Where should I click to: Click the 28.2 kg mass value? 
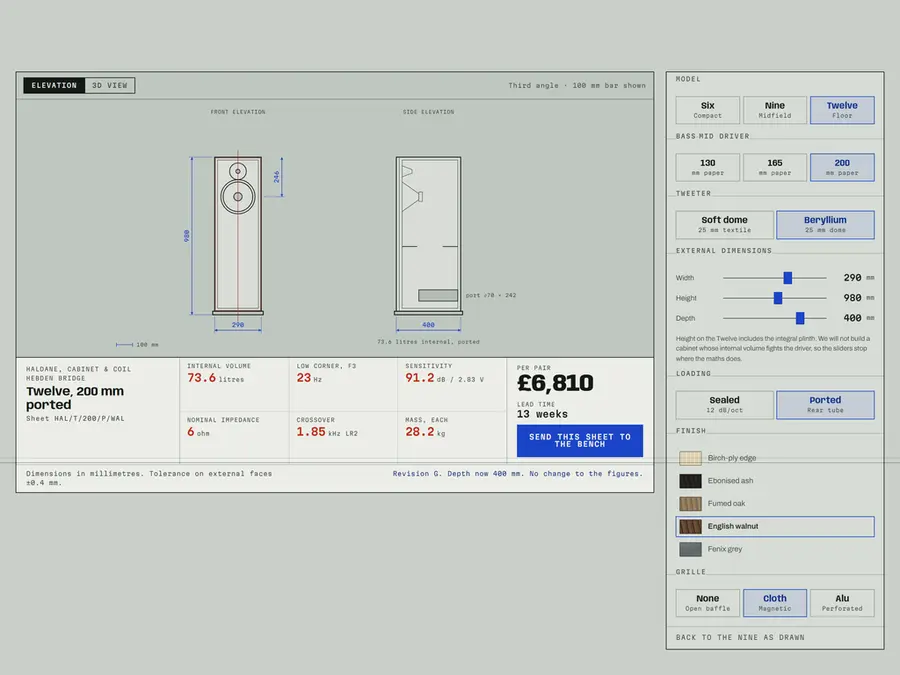click(x=425, y=432)
